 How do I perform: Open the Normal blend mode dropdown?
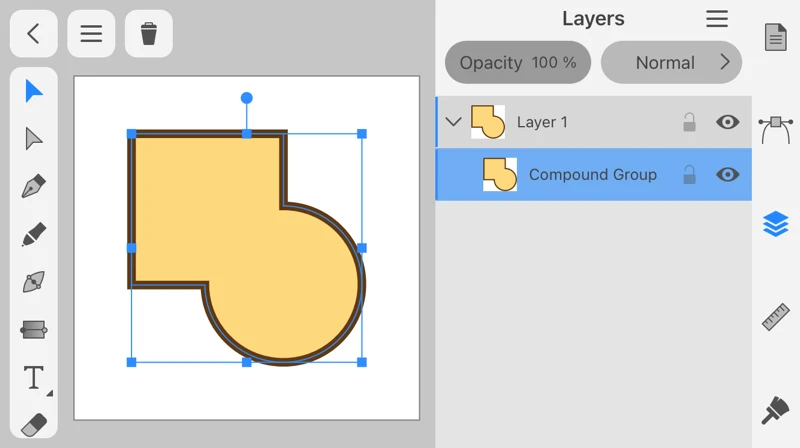click(x=671, y=63)
